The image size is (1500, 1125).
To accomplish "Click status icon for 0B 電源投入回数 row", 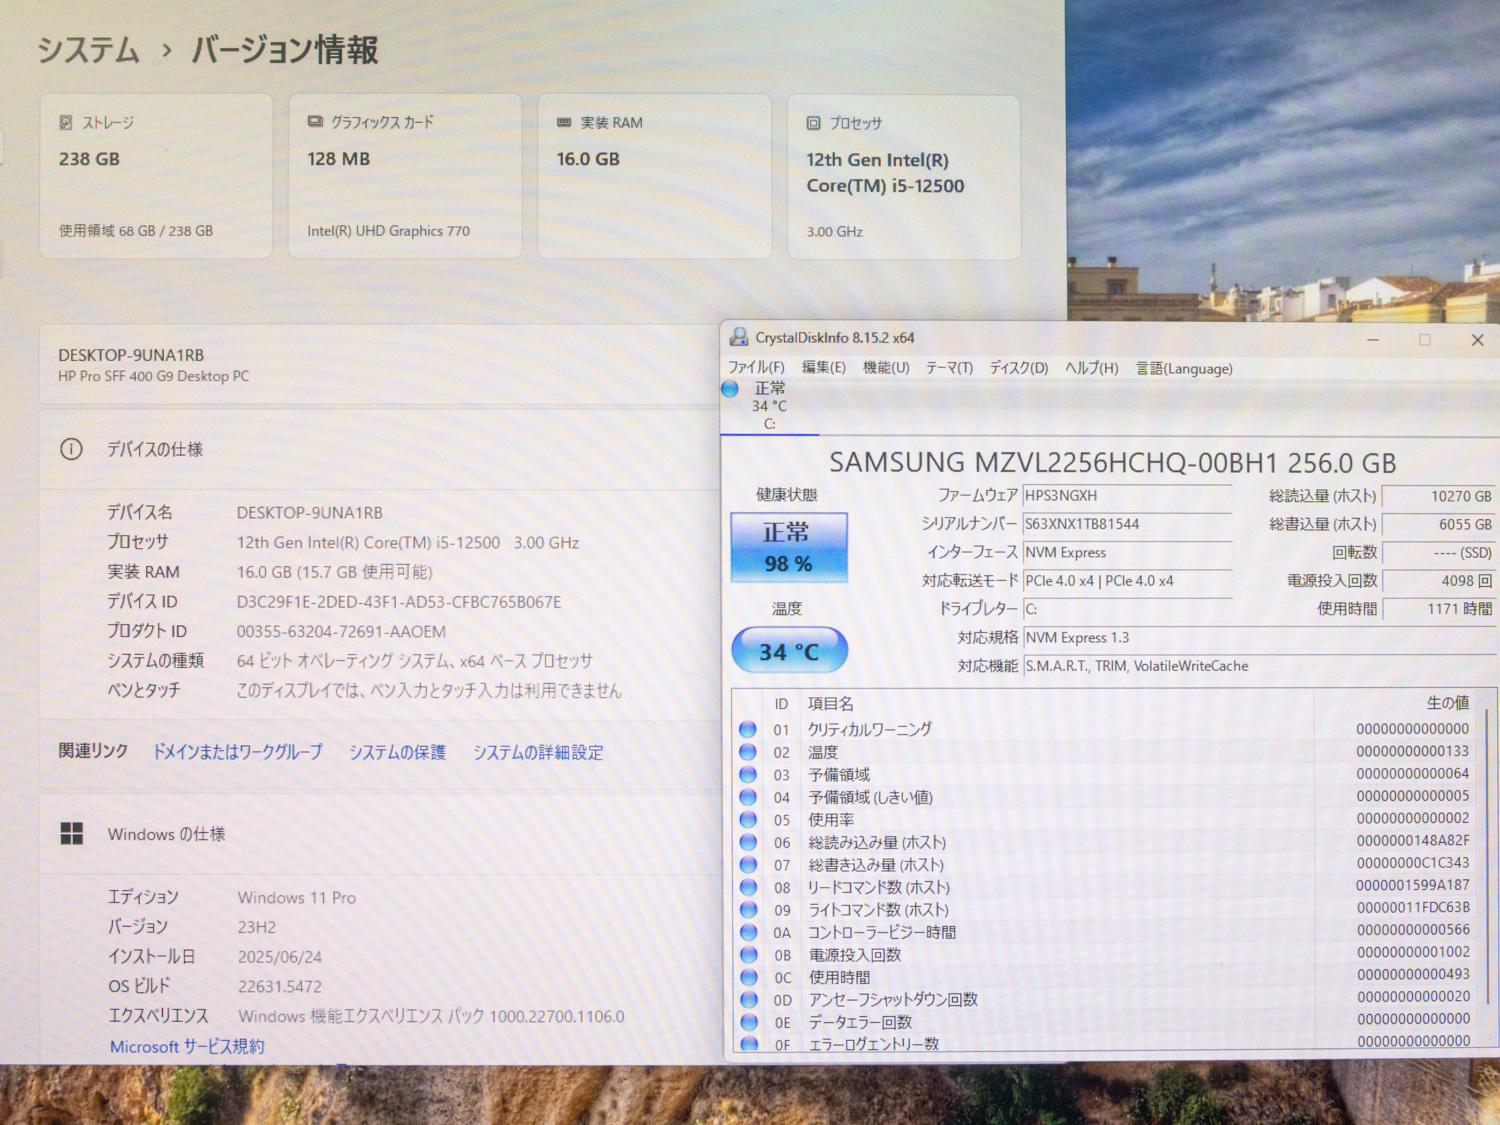I will point(748,954).
